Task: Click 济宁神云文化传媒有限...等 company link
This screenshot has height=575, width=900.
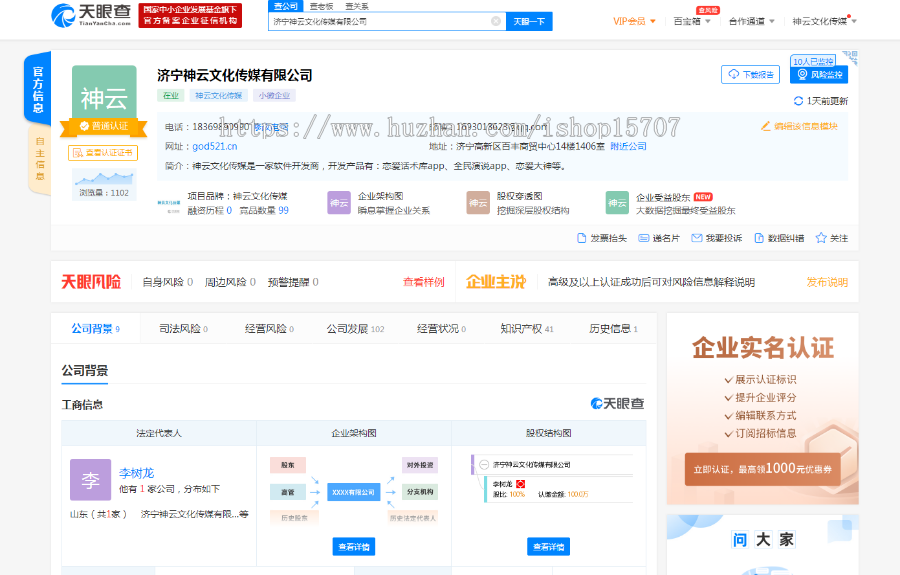Action: pyautogui.click(x=195, y=514)
